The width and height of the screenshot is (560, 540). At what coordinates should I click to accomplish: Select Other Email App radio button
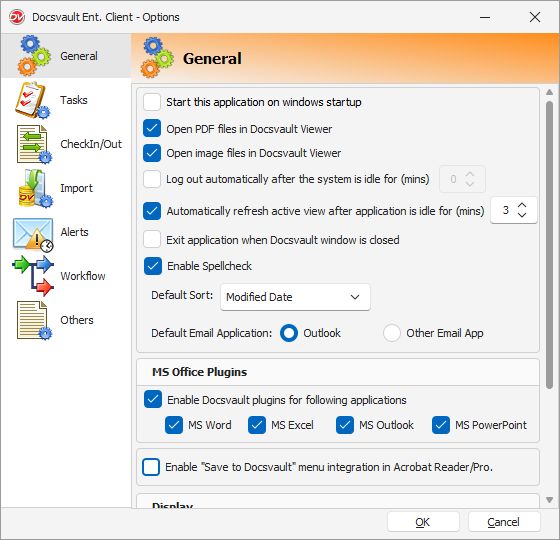pyautogui.click(x=392, y=333)
